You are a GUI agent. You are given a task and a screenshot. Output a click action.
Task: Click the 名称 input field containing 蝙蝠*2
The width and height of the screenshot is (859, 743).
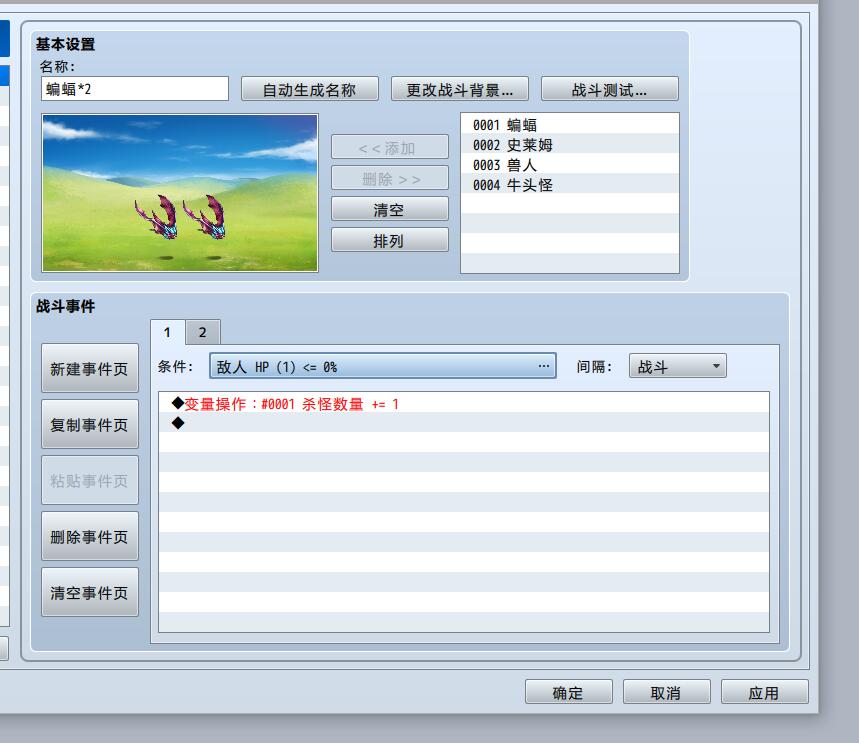135,89
